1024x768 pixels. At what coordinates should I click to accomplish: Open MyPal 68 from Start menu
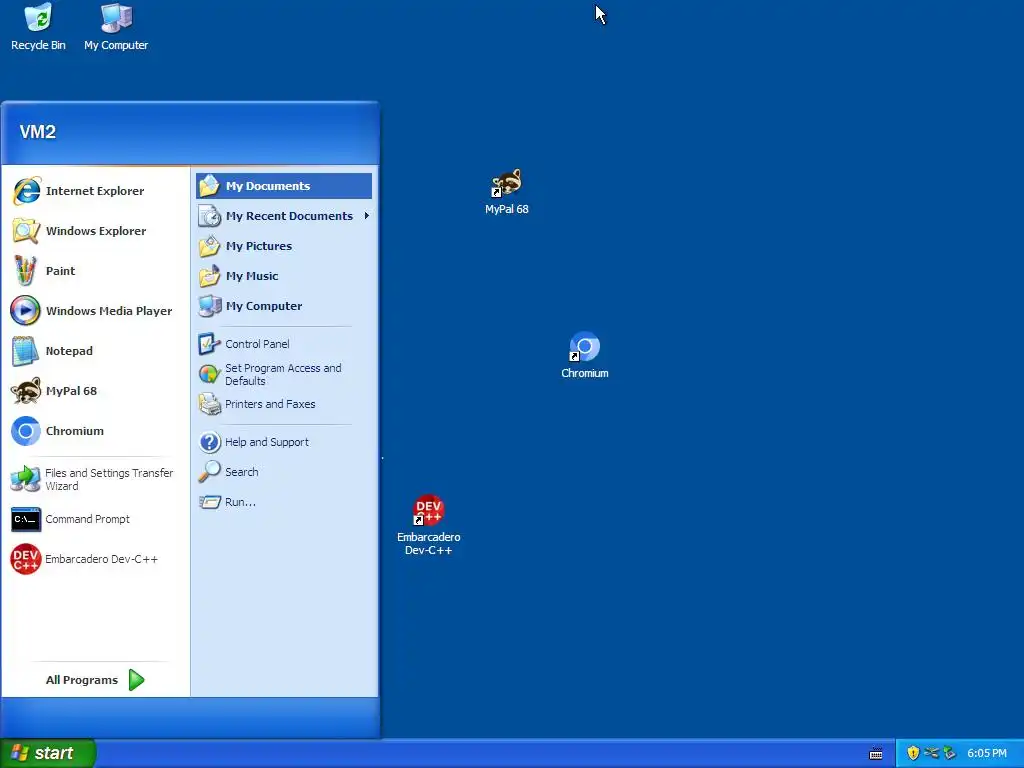click(95, 391)
